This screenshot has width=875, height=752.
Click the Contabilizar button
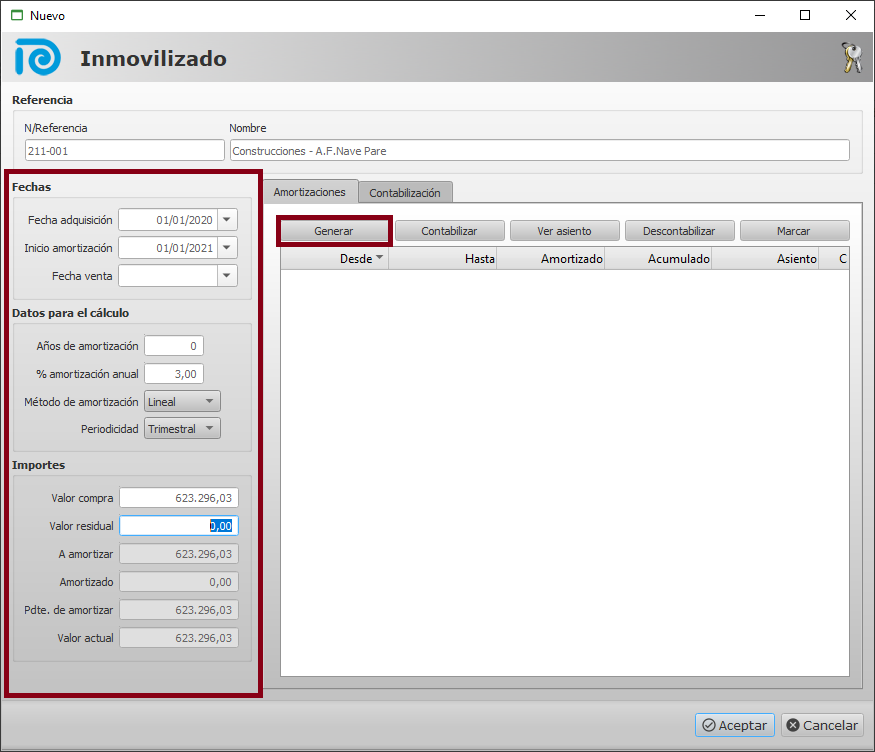point(449,231)
